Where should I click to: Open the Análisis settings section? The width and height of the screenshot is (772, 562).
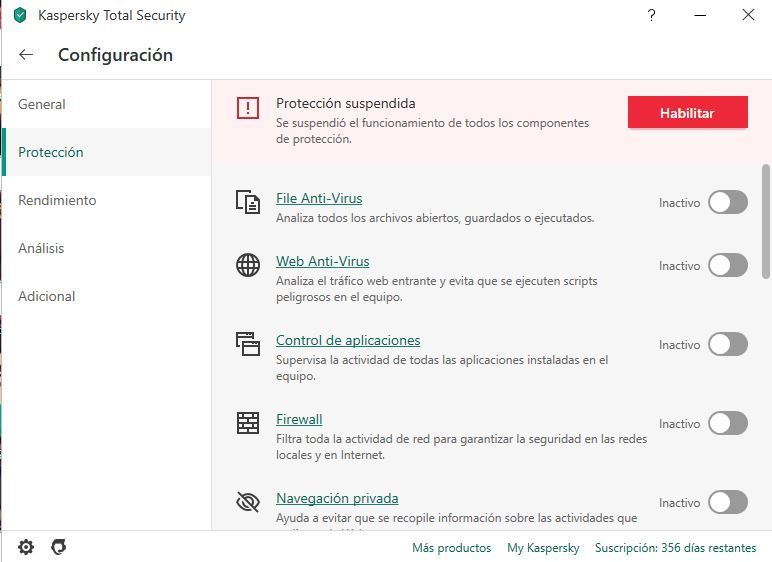pyautogui.click(x=41, y=248)
